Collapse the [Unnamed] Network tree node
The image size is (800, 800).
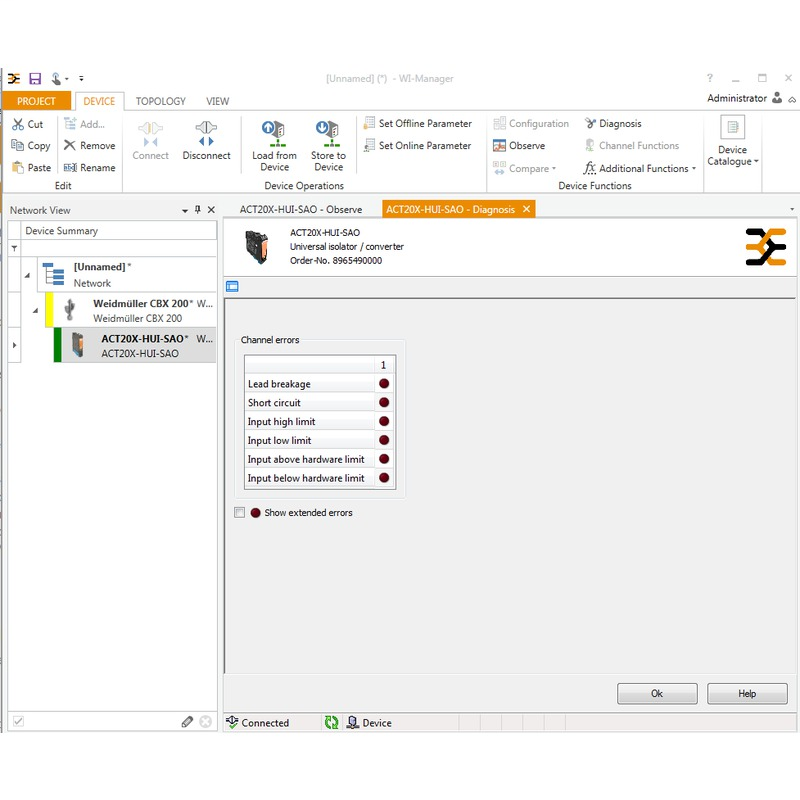28,276
